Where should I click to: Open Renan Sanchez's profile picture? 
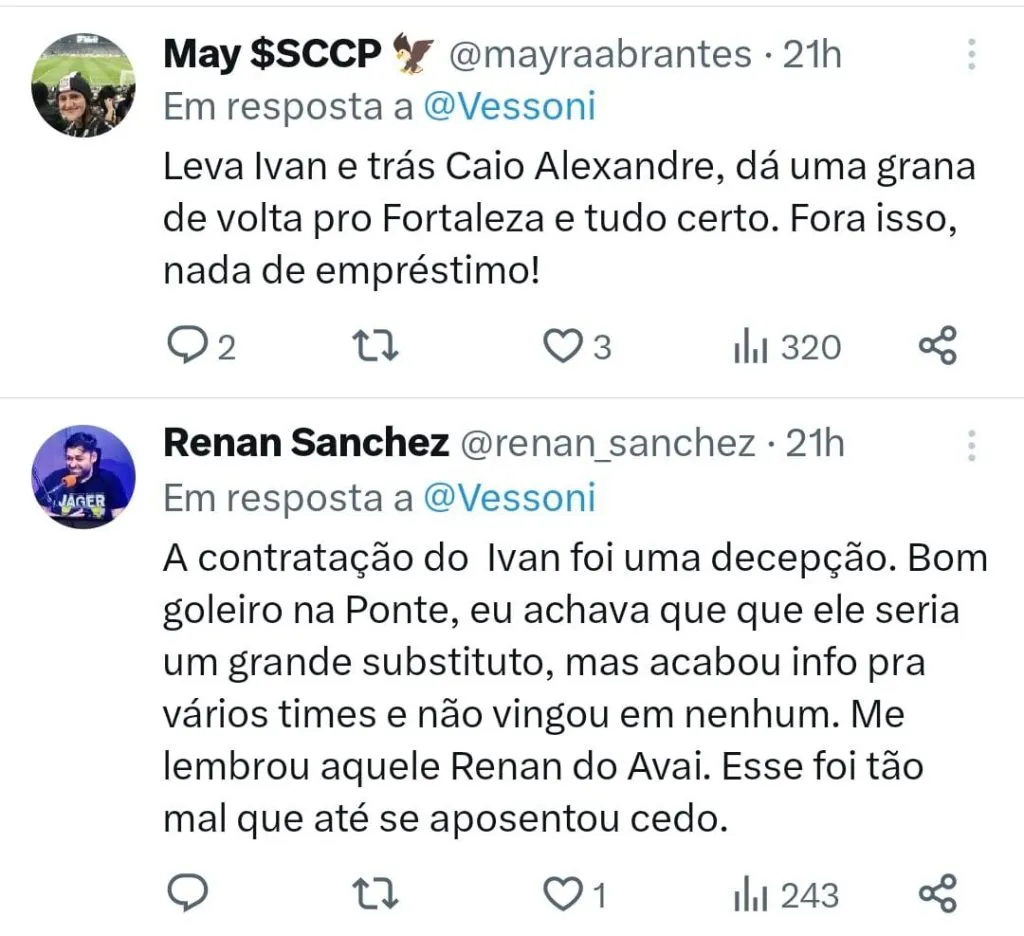click(x=83, y=476)
